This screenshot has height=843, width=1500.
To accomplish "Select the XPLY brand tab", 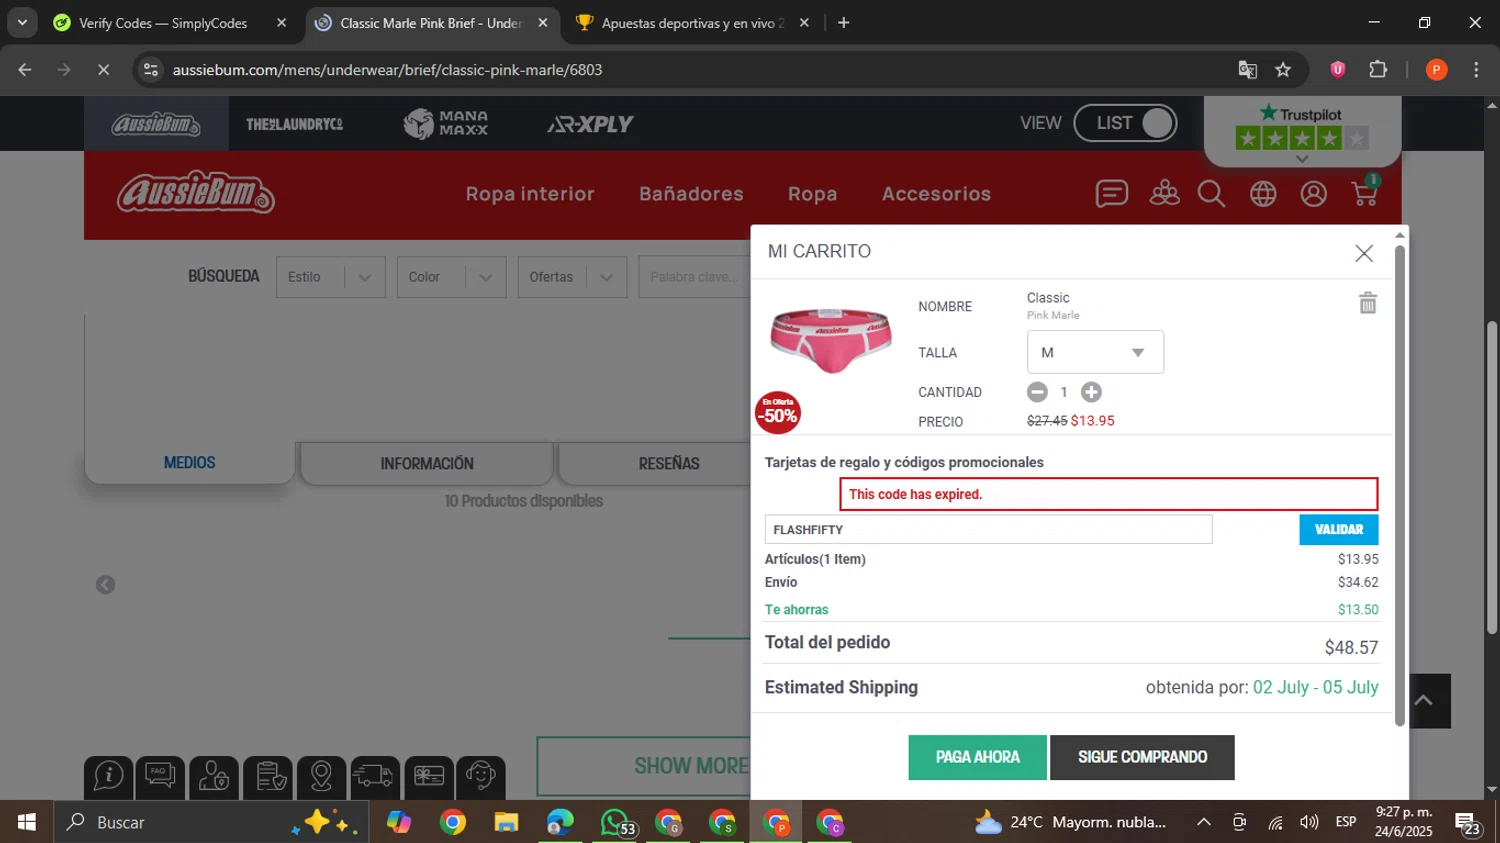I will click(x=590, y=124).
